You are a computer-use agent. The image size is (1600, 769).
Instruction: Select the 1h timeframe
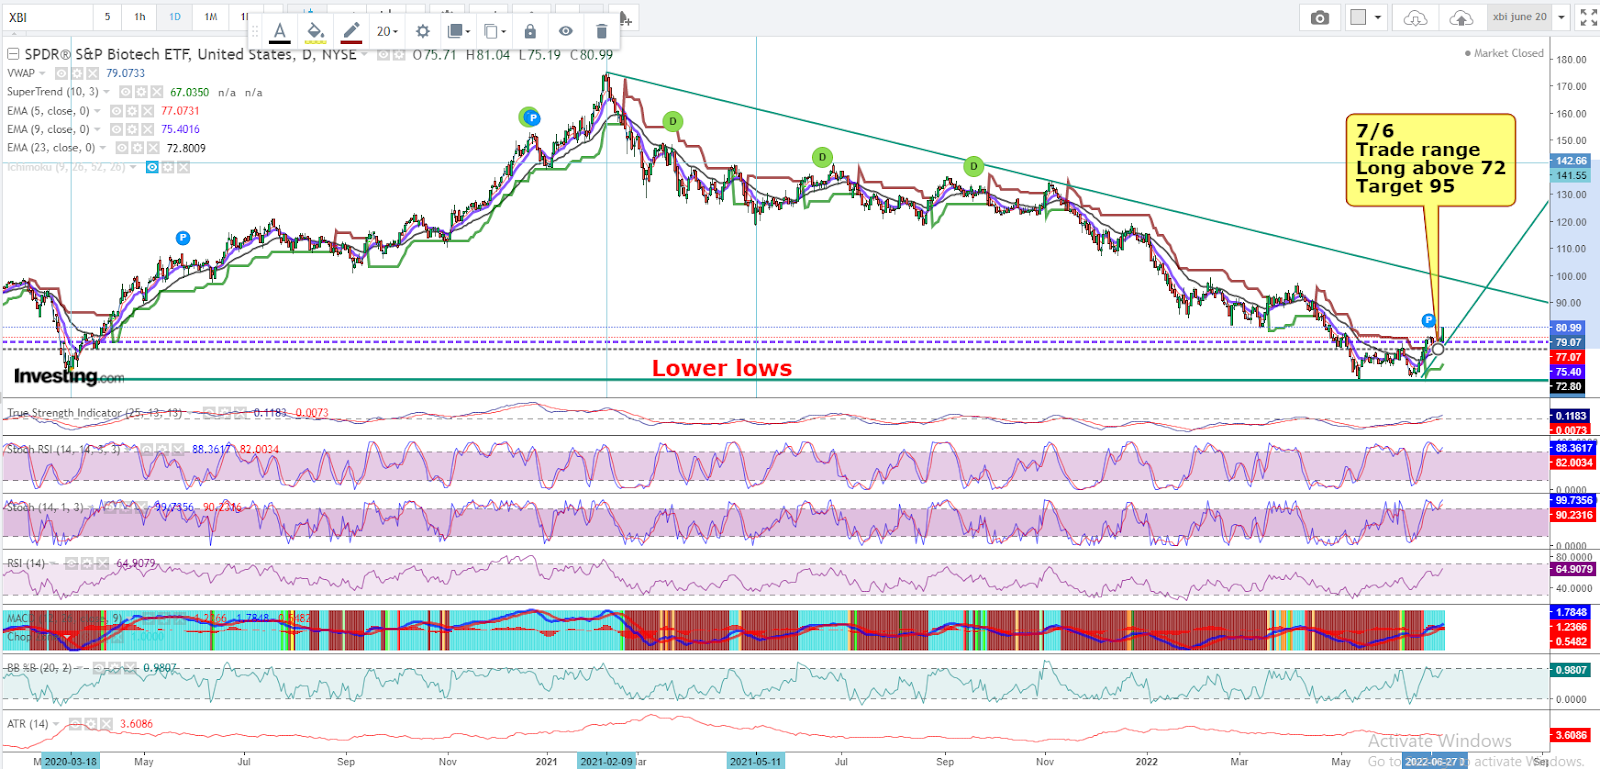[140, 17]
